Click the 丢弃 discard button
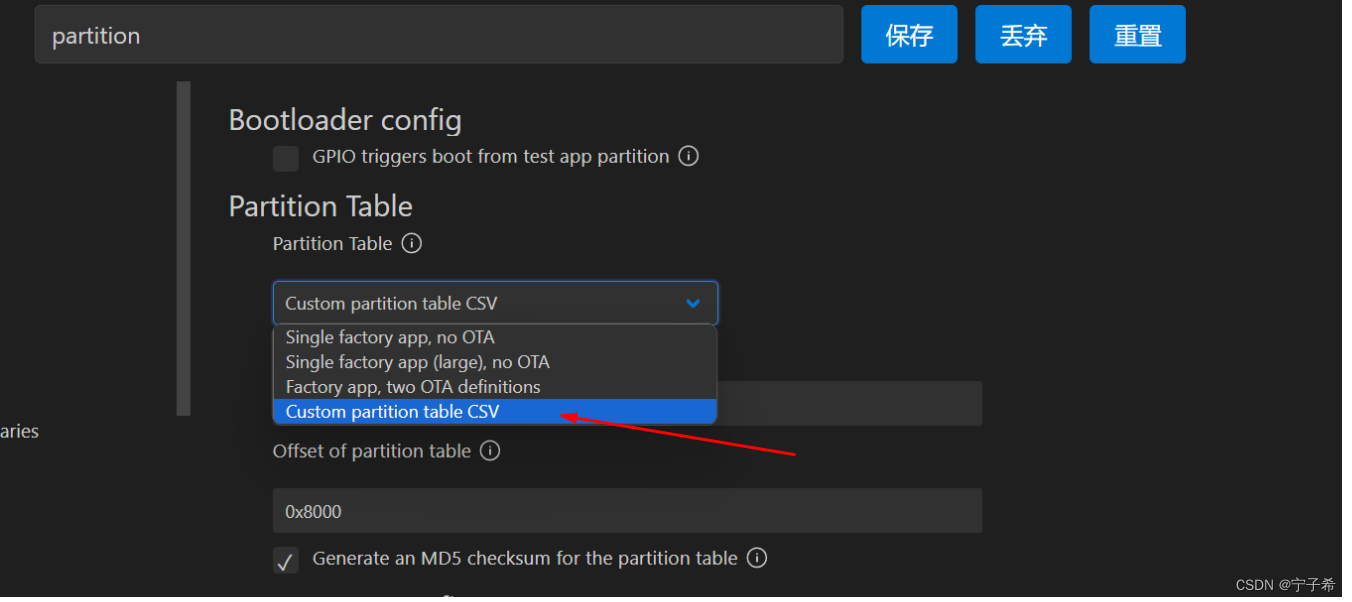1352x602 pixels. coord(1023,35)
